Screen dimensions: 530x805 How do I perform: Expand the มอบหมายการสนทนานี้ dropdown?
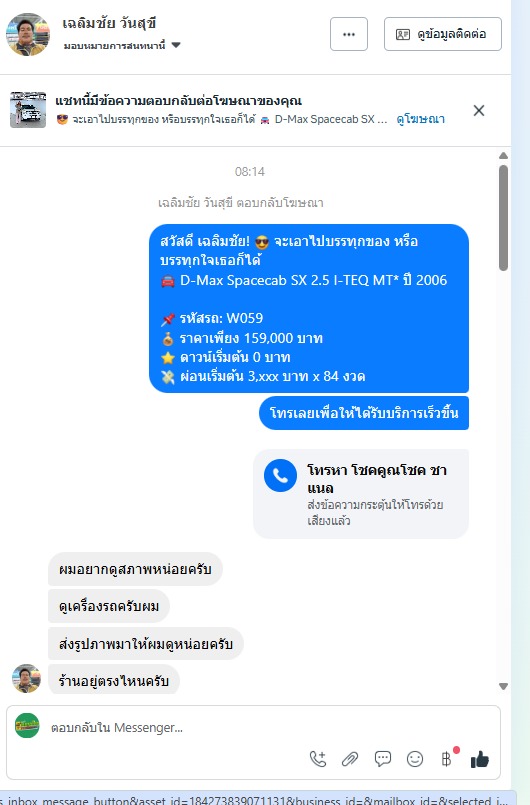[x=122, y=45]
